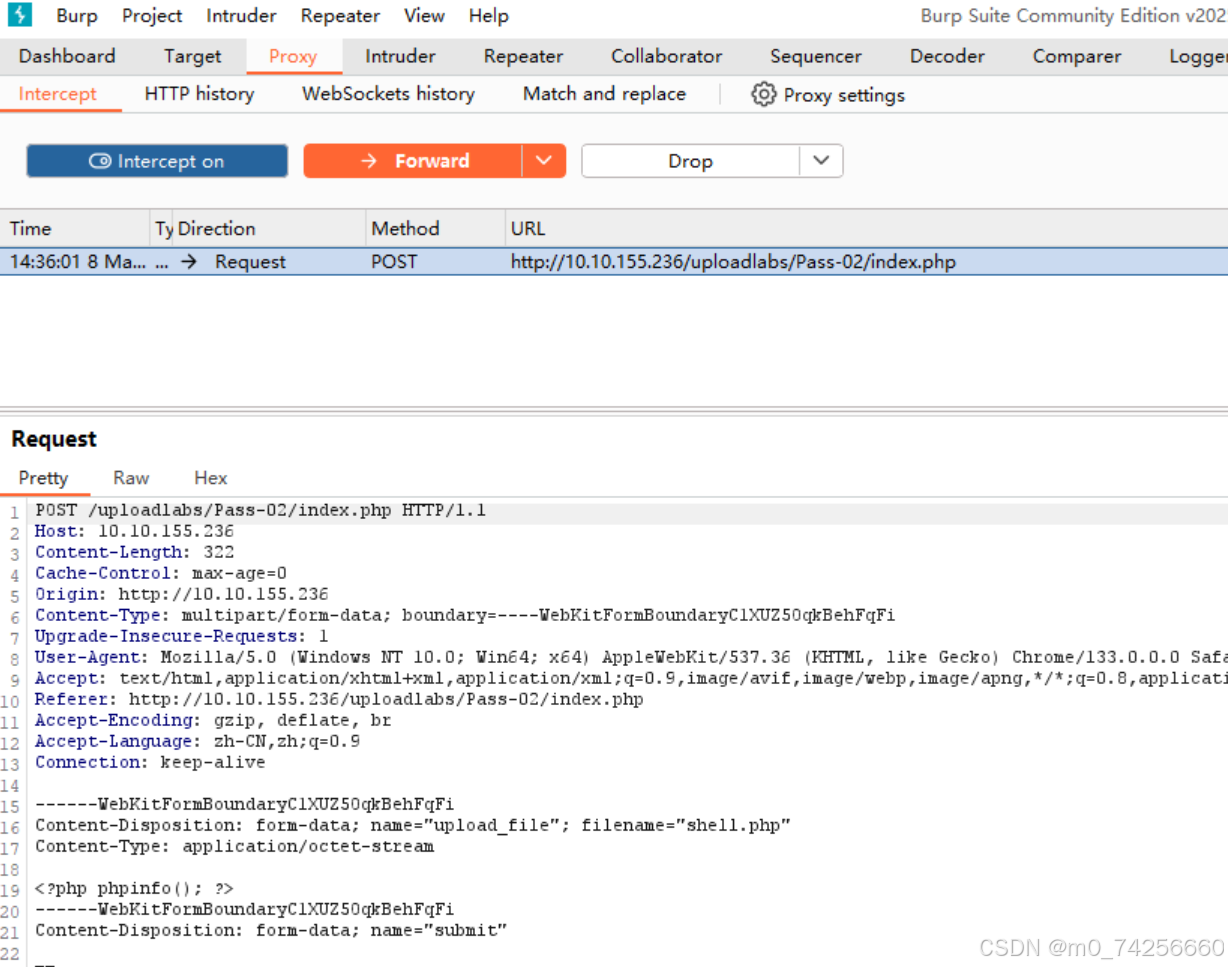Switch to the Repeater tool tab
The image size is (1228, 967).
click(523, 56)
